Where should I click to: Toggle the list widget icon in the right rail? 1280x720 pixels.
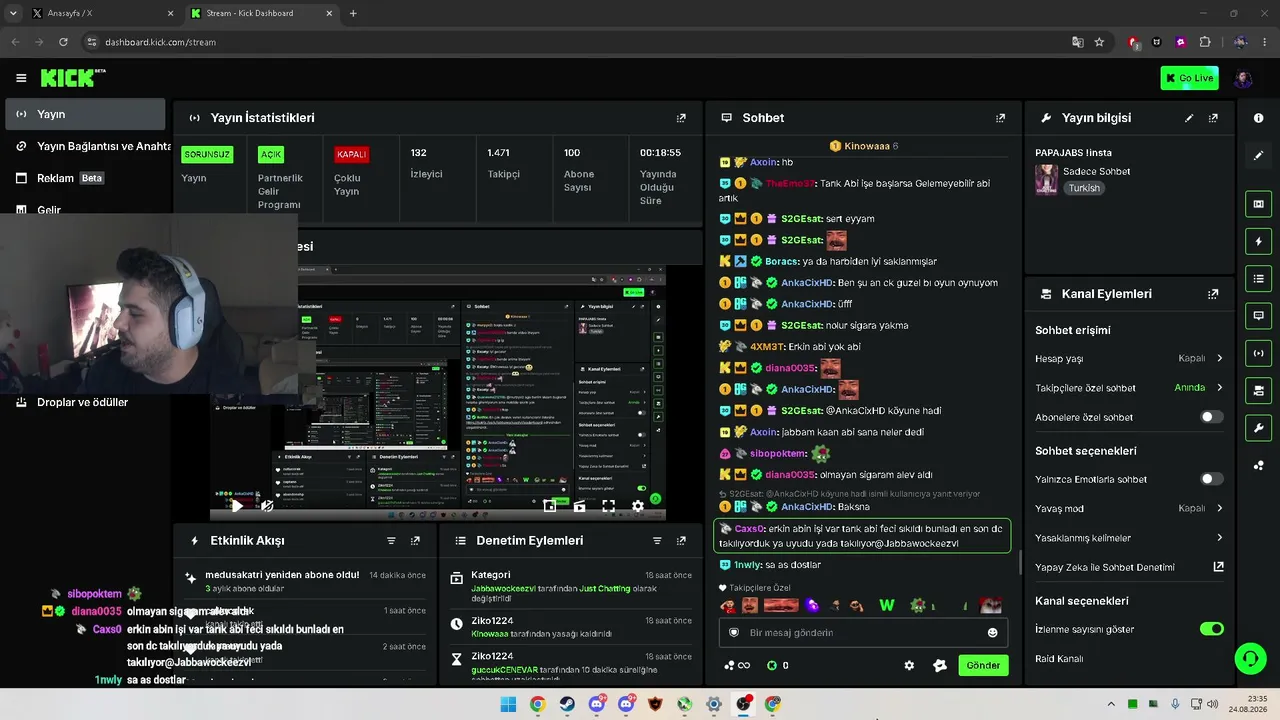[x=1258, y=278]
